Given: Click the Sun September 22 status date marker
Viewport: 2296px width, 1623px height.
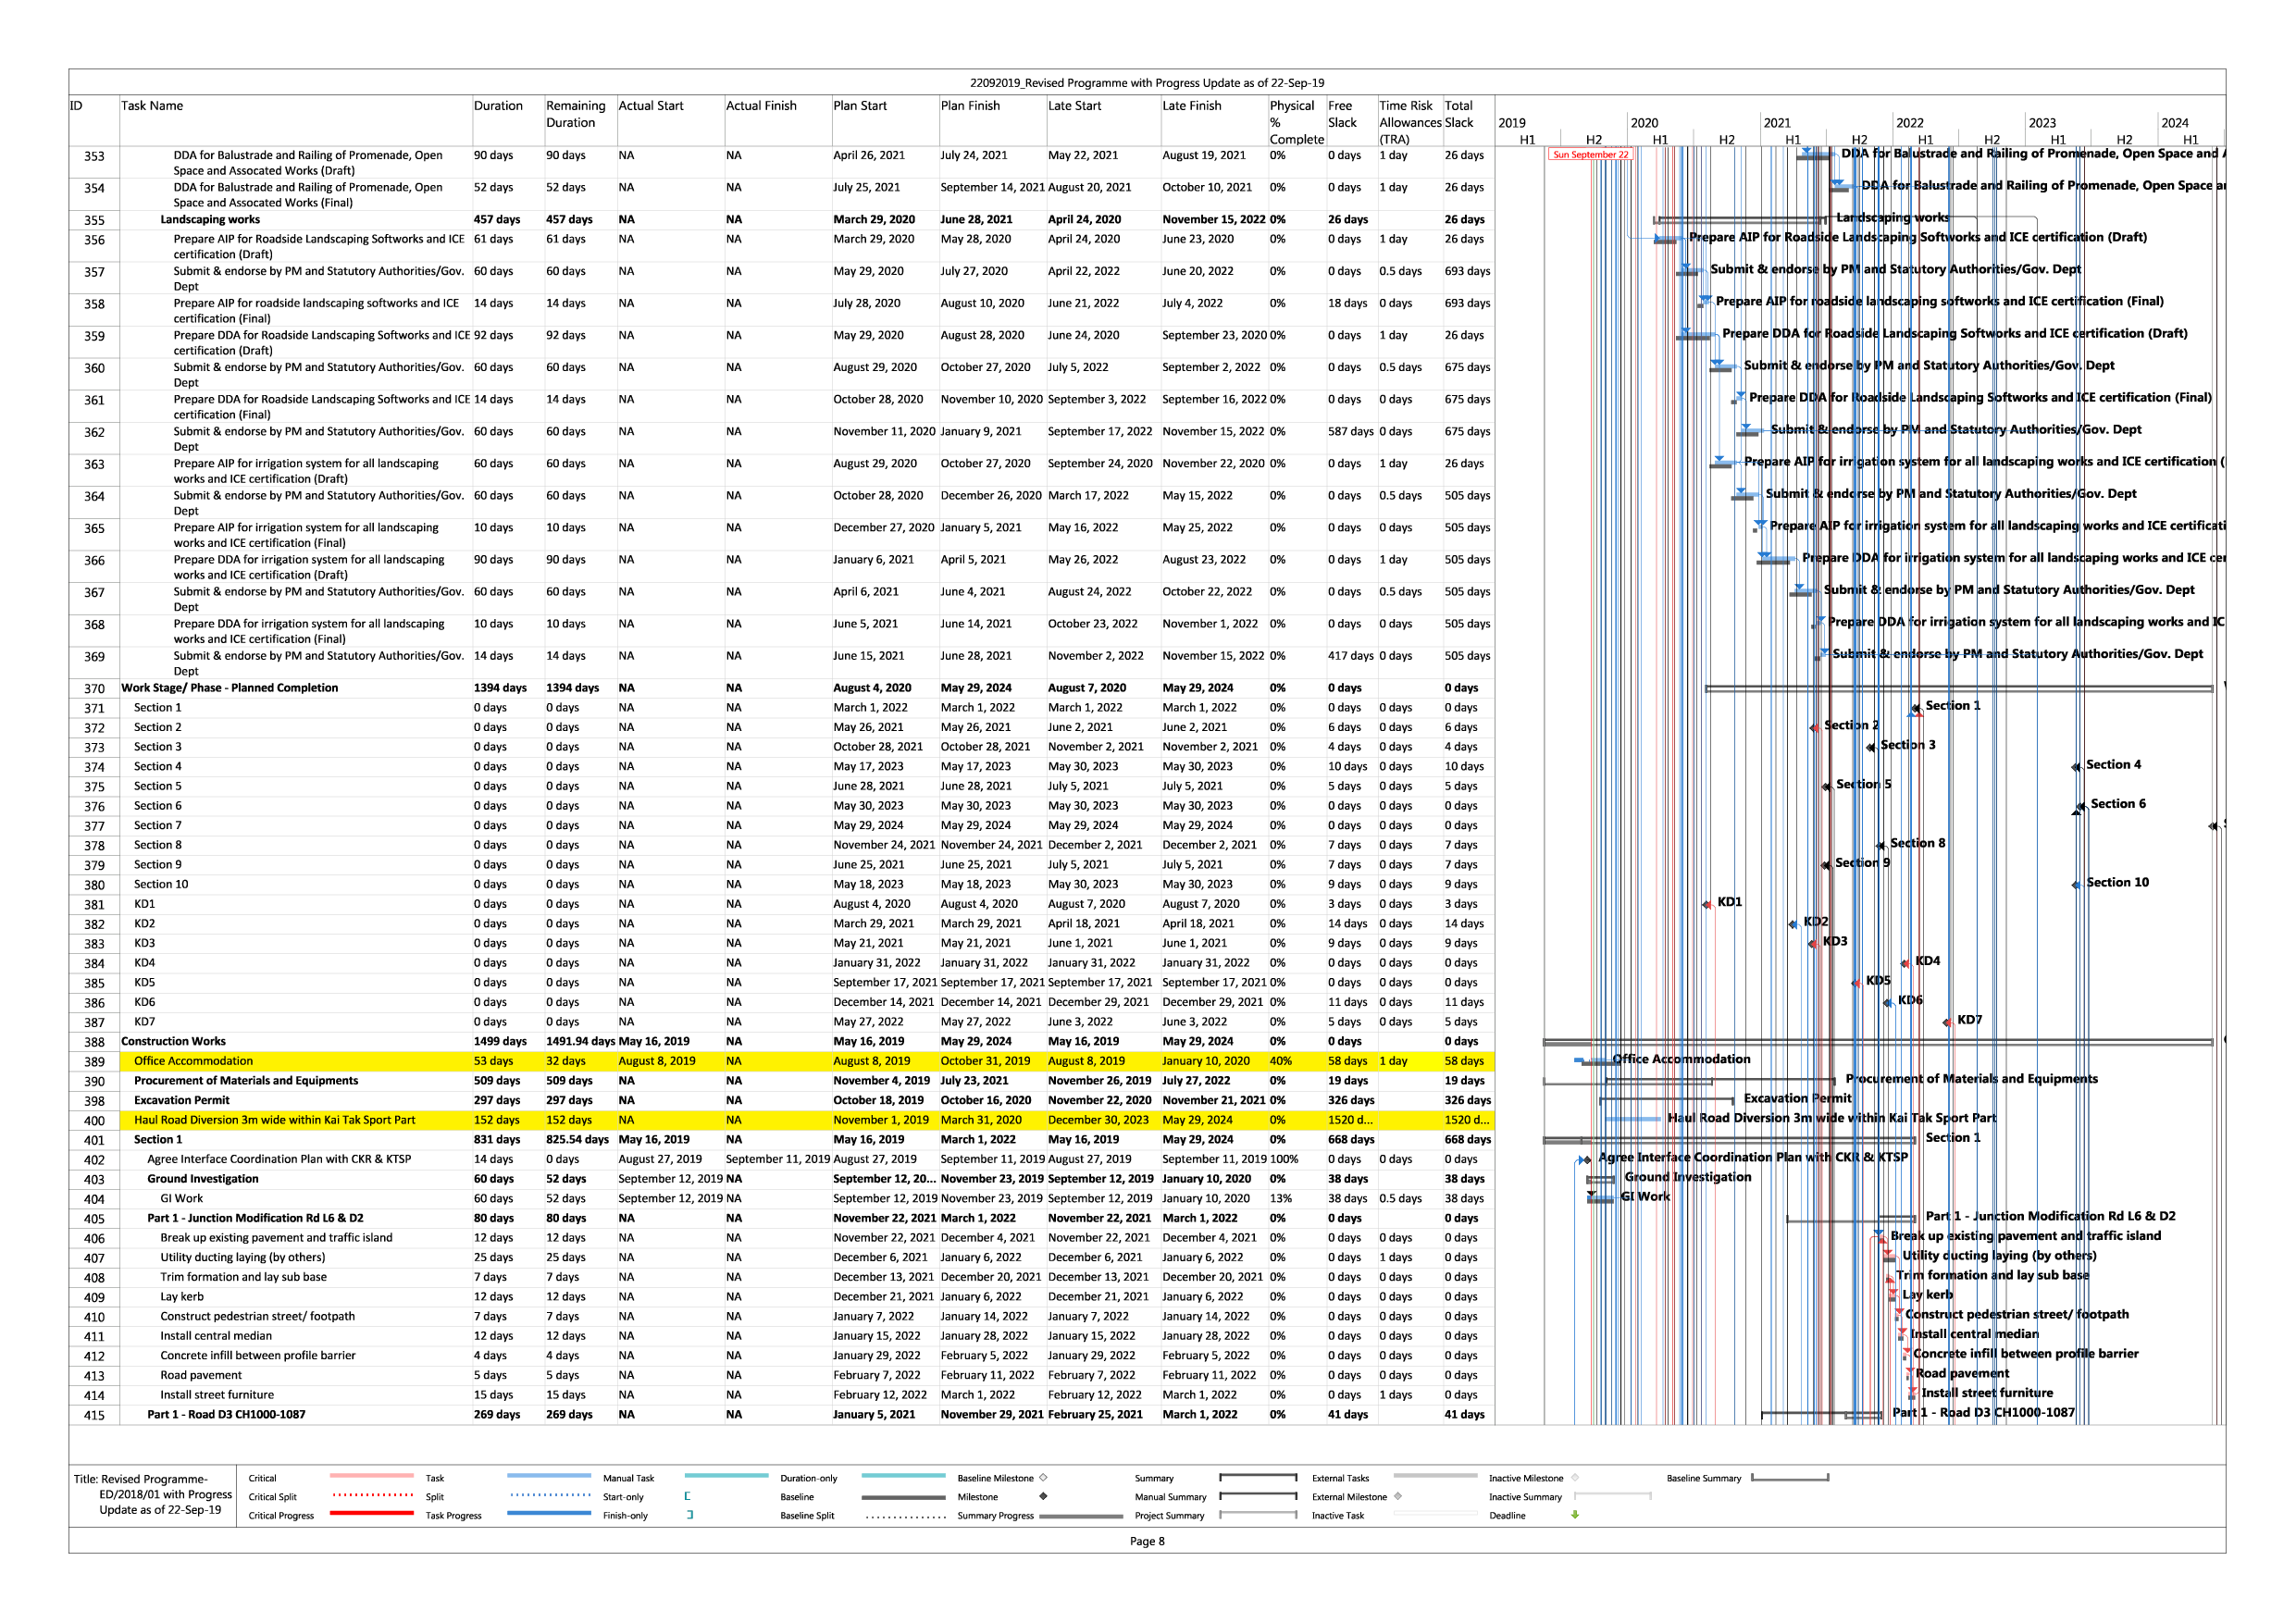Looking at the screenshot, I should (x=1589, y=155).
